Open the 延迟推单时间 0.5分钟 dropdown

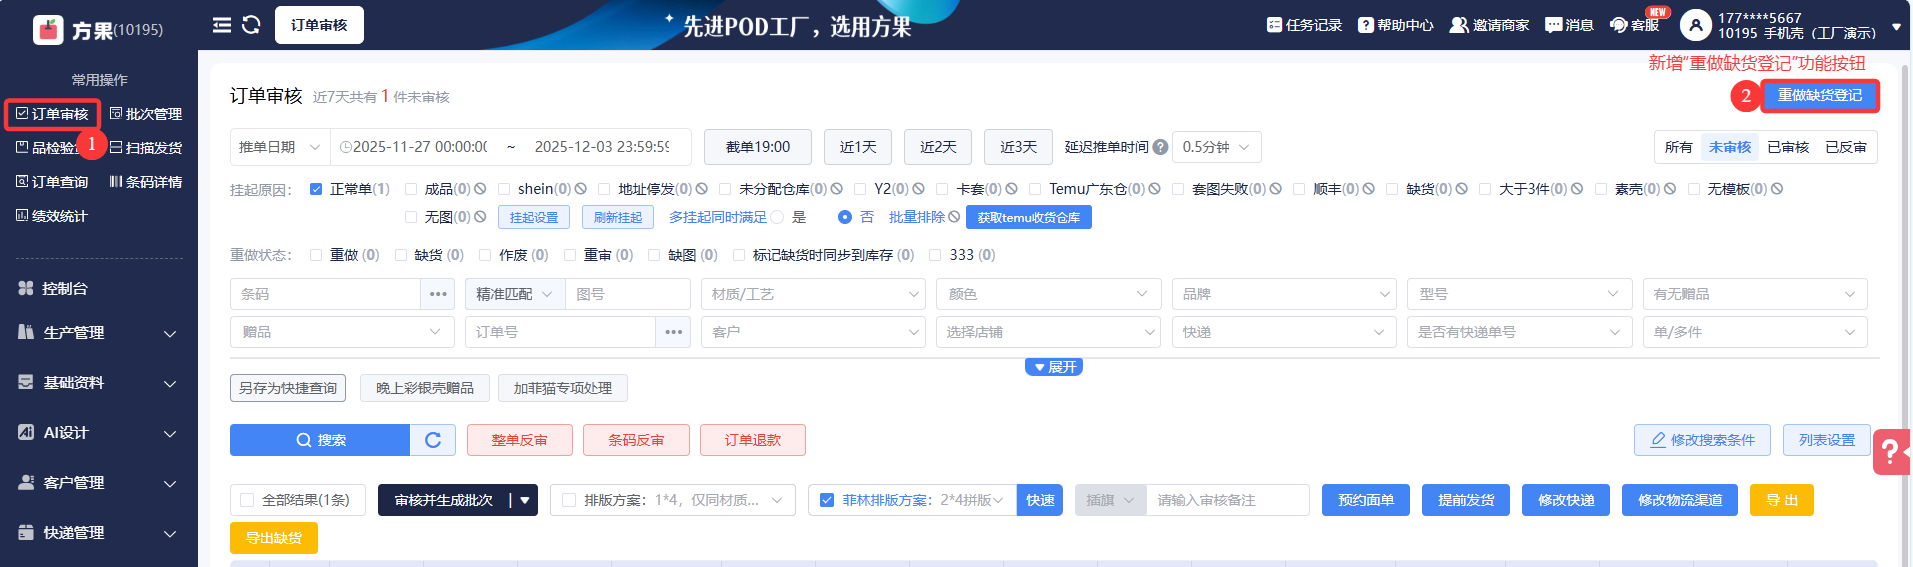[1215, 147]
